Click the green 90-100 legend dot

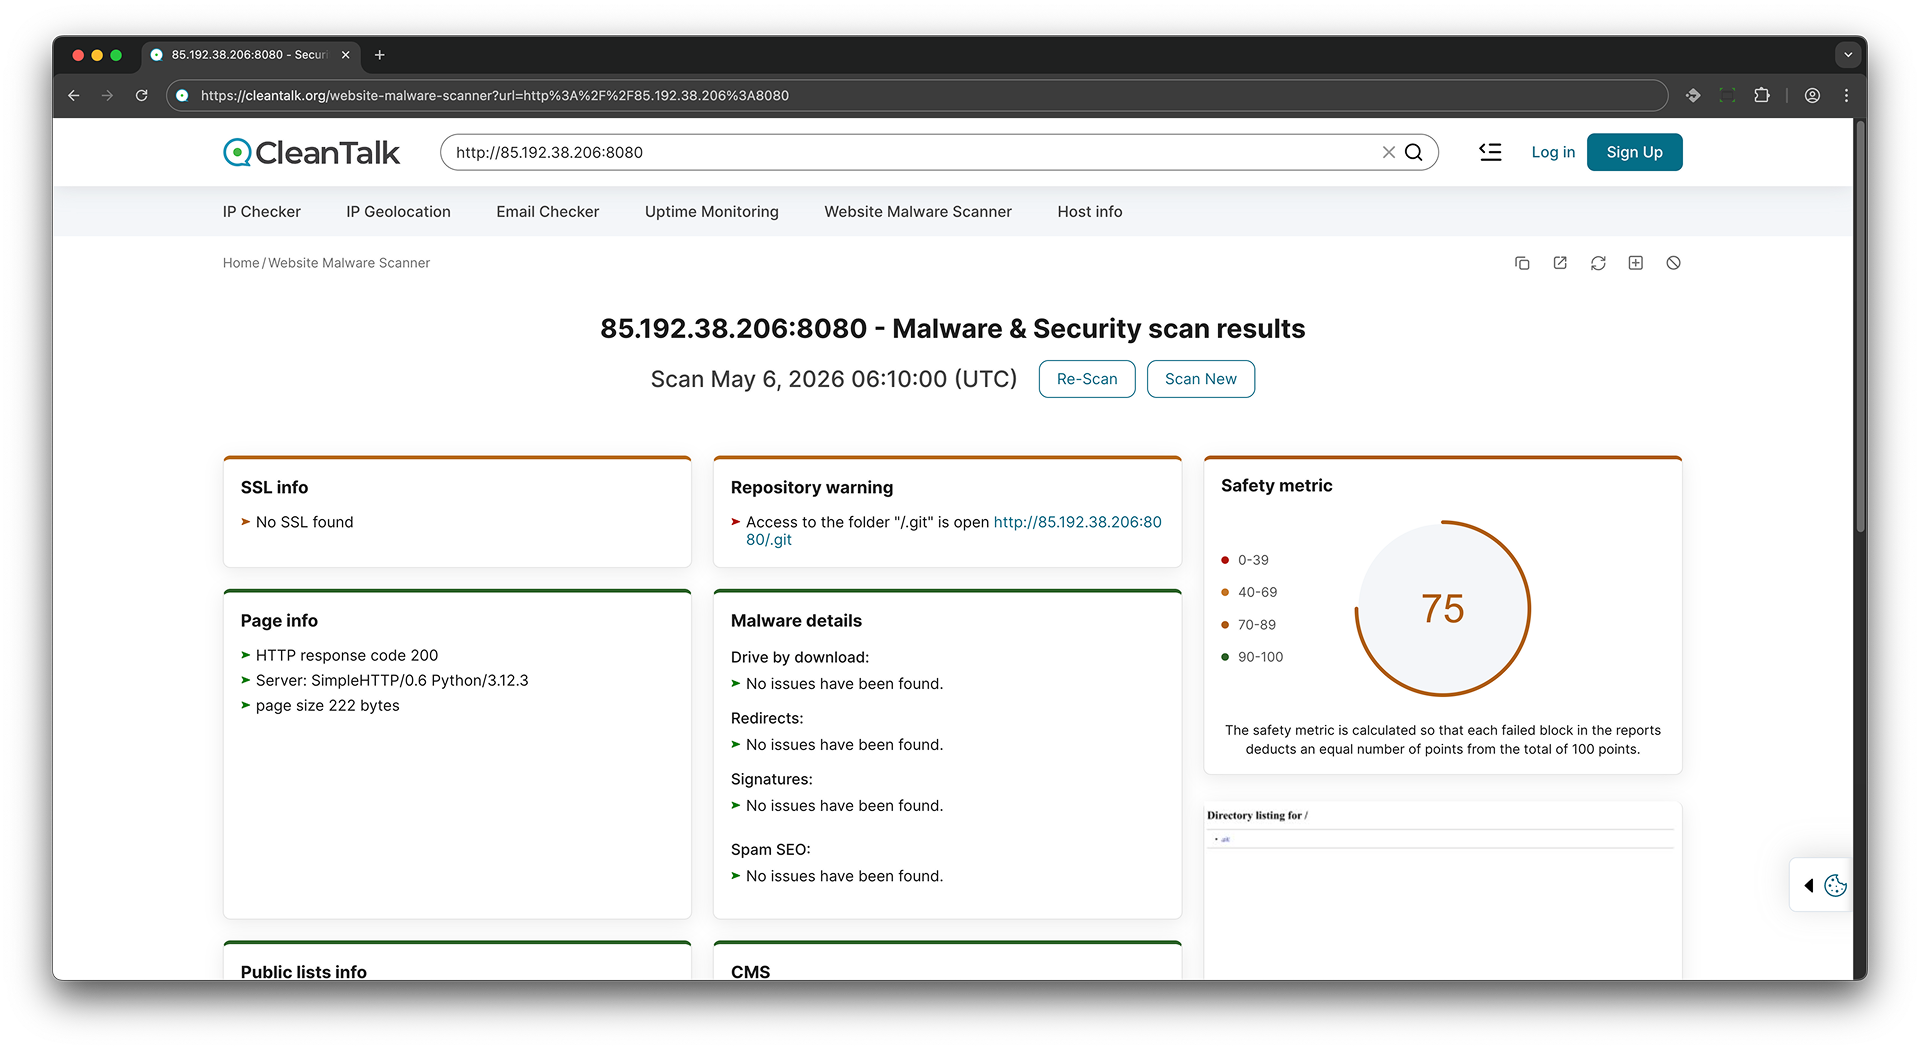[x=1225, y=657]
